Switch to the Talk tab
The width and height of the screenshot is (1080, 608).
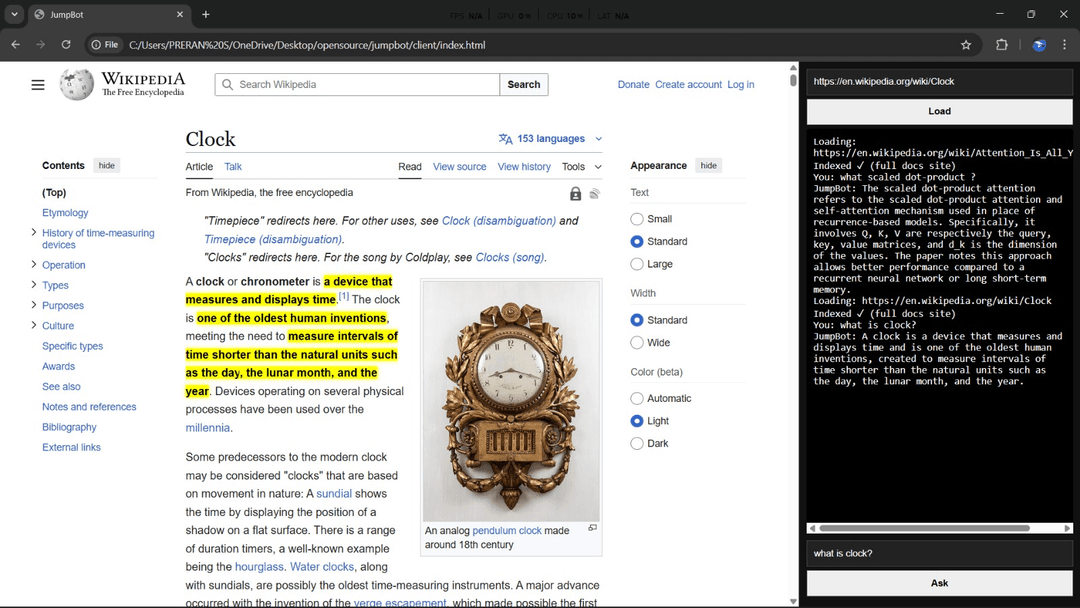click(233, 167)
